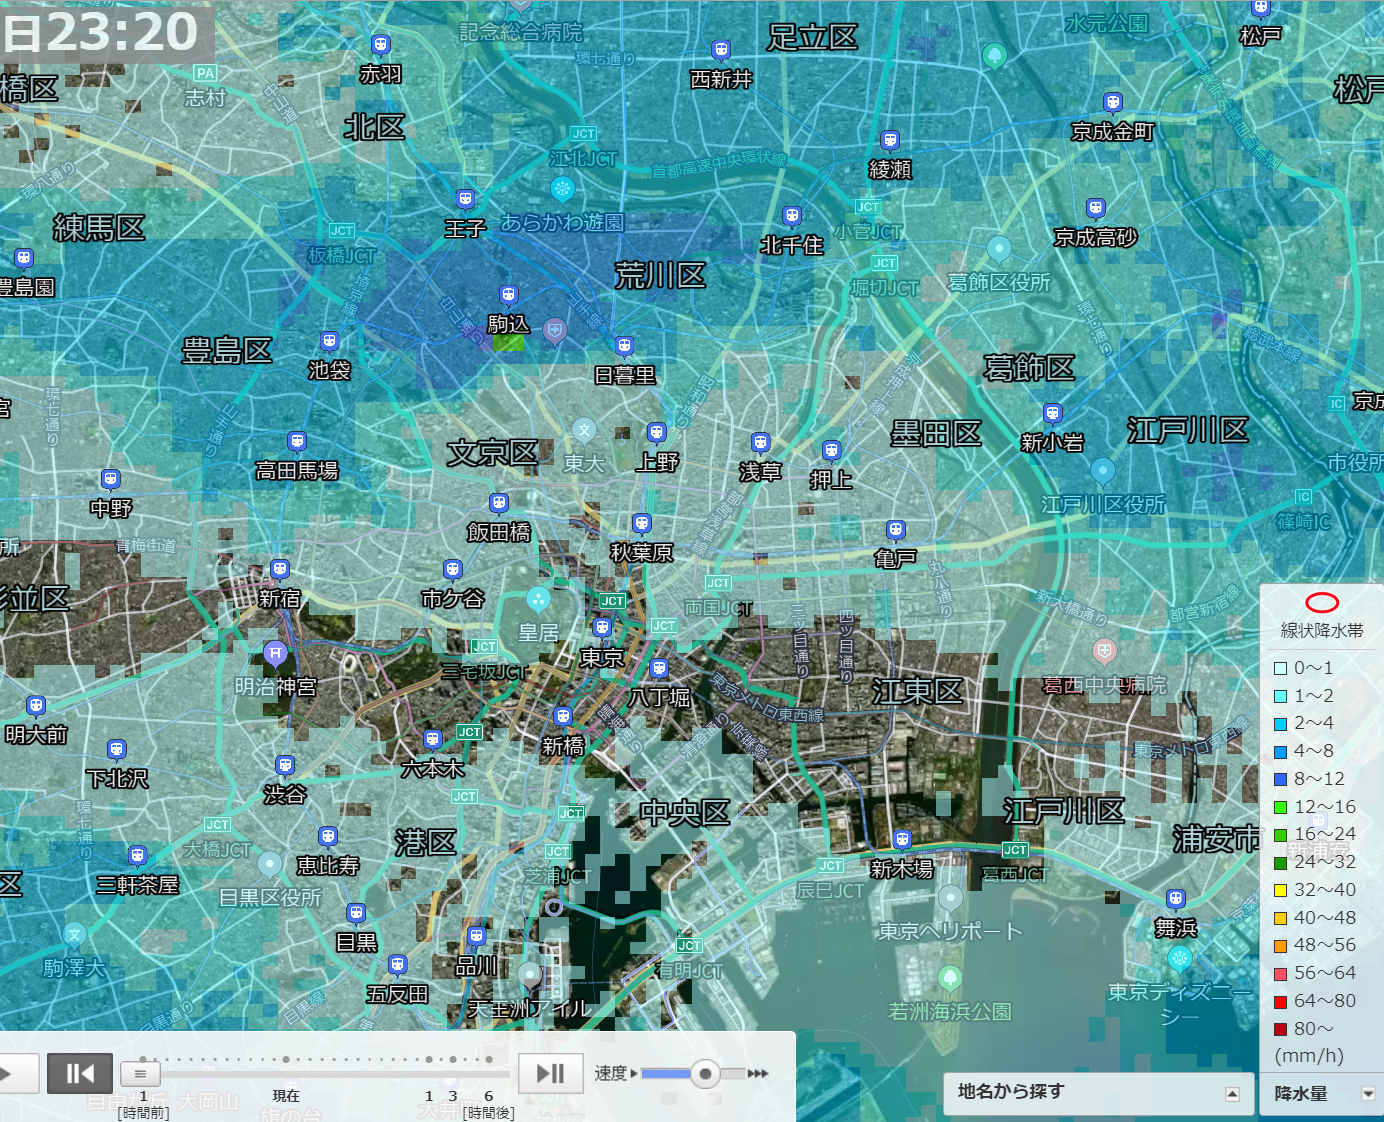Click the 葛西中央病院 hospital marker
This screenshot has height=1122, width=1384.
[x=1104, y=652]
